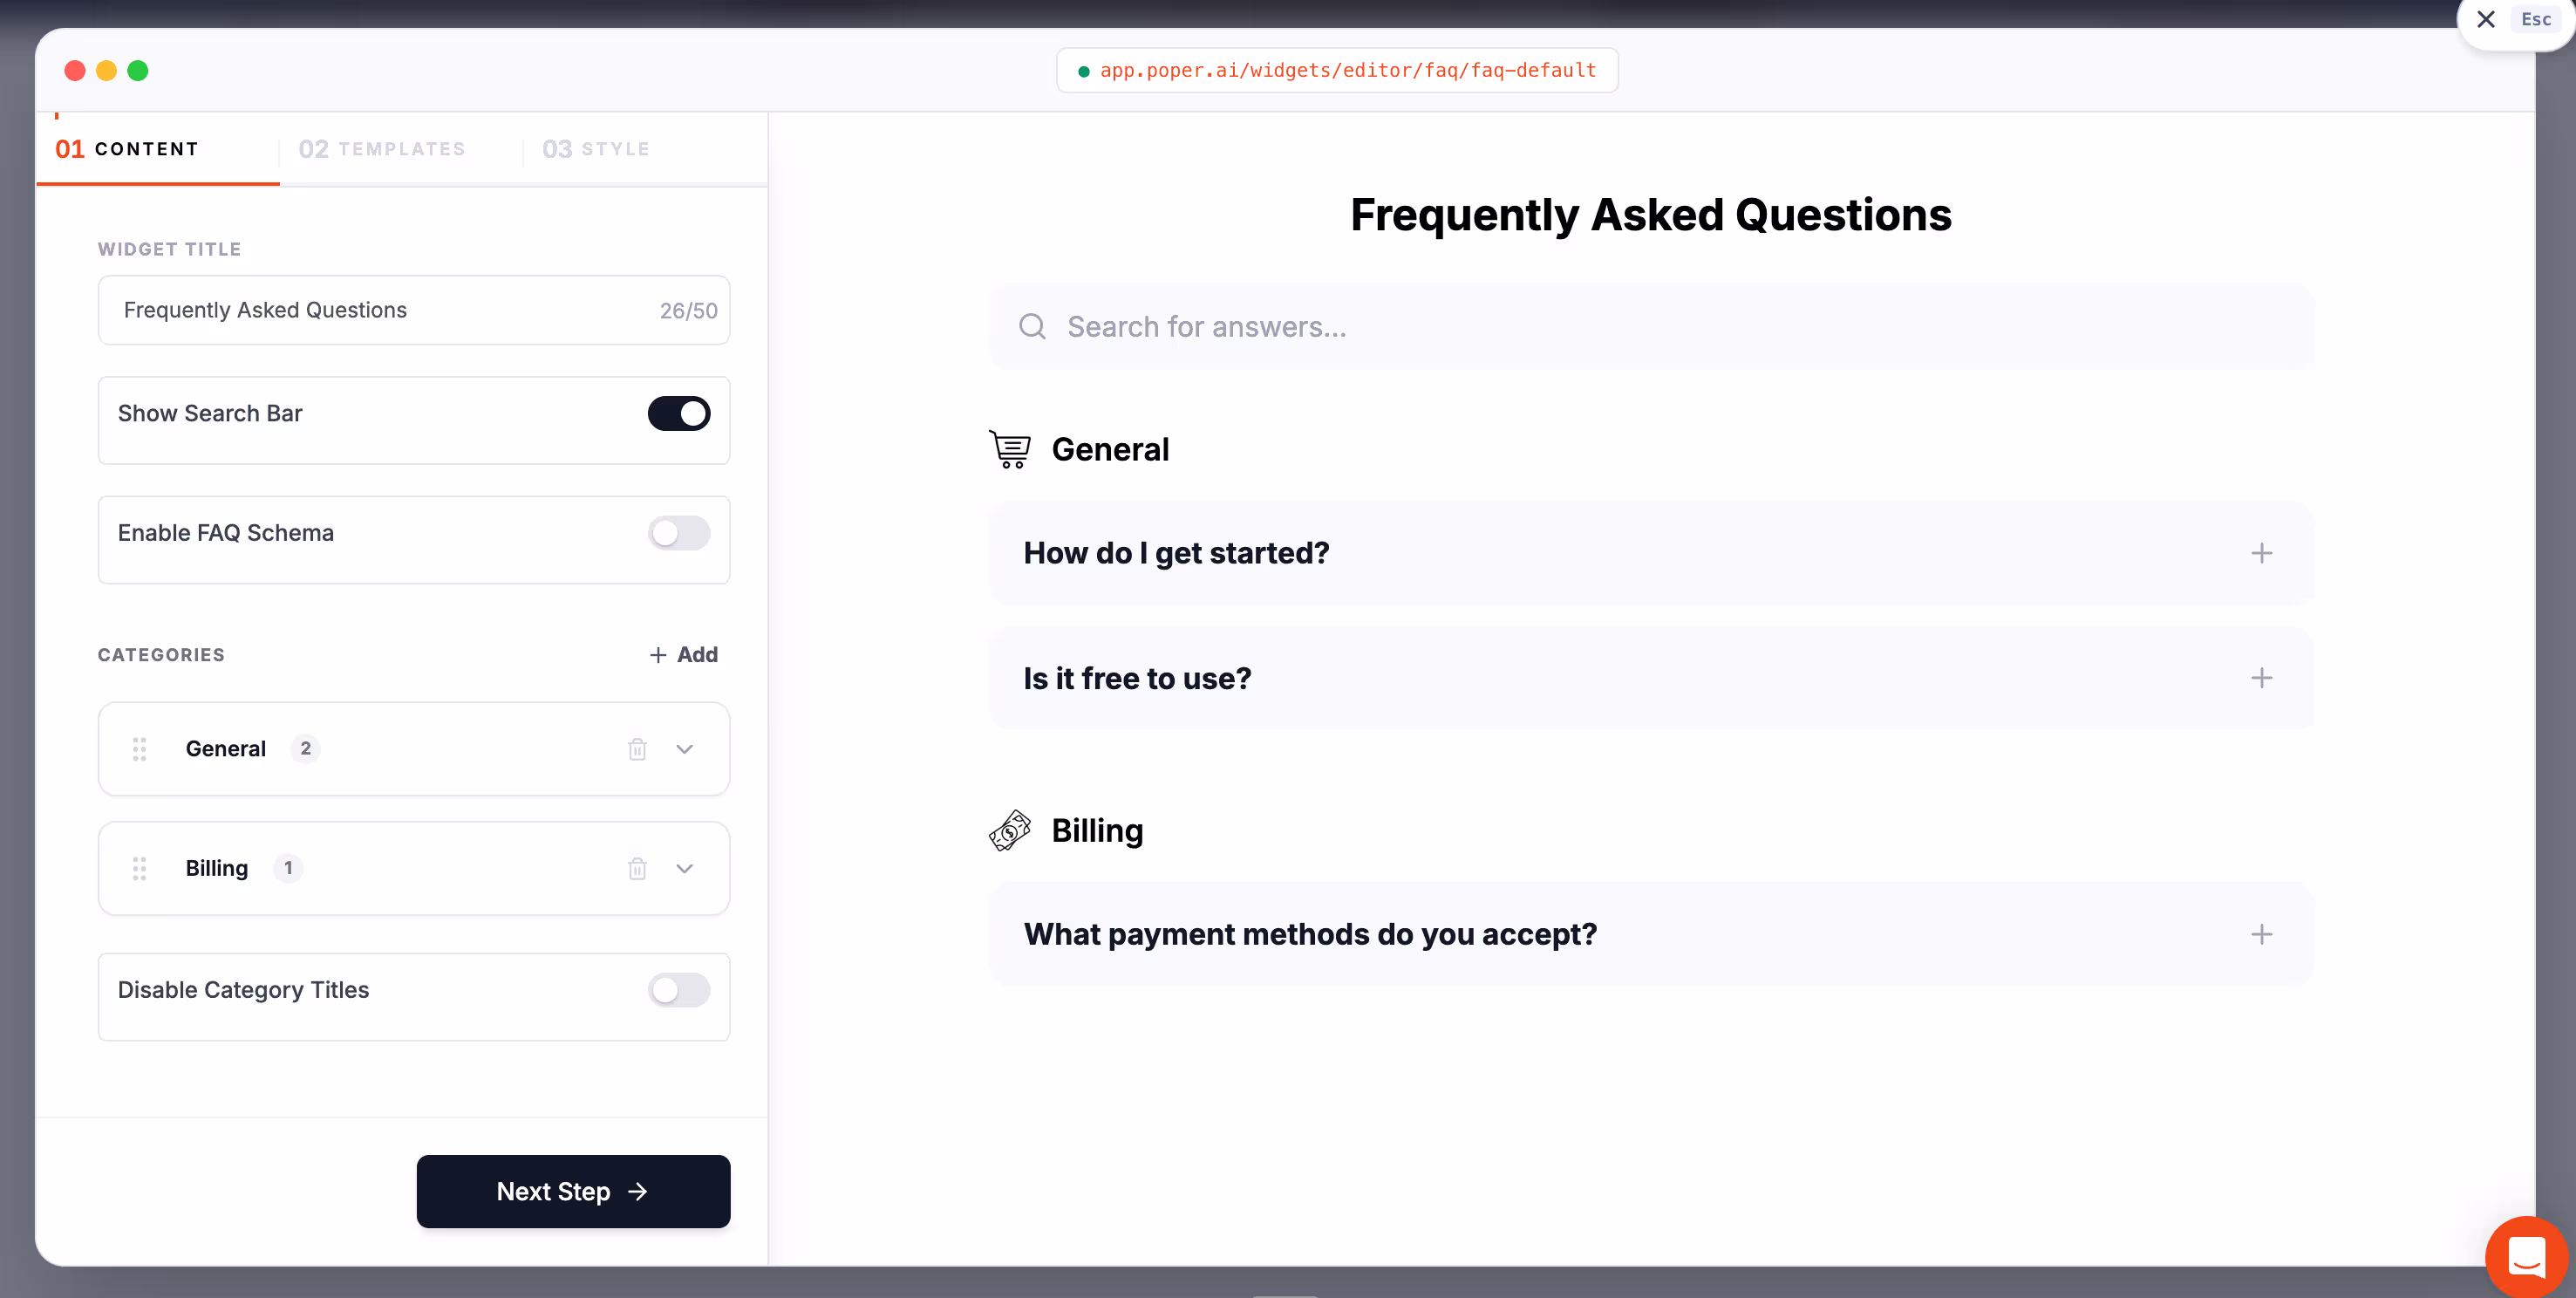Click the CATEGORIES section label
2576x1298 pixels.
[x=161, y=655]
